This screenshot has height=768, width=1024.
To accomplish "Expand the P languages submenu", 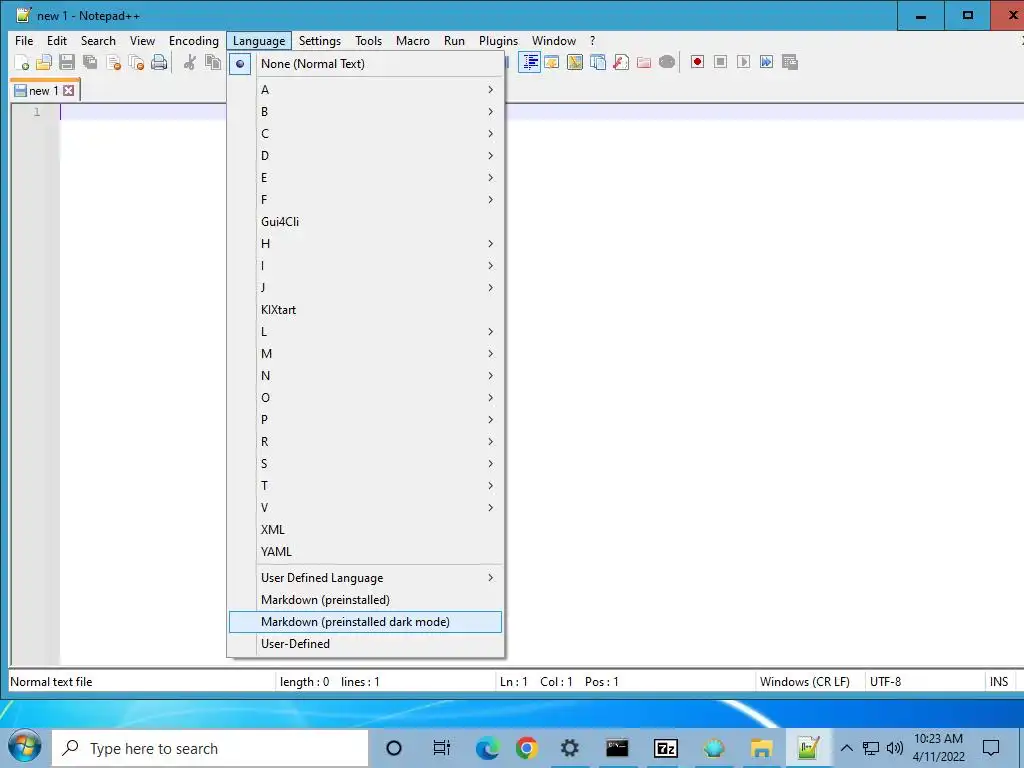I will coord(366,419).
